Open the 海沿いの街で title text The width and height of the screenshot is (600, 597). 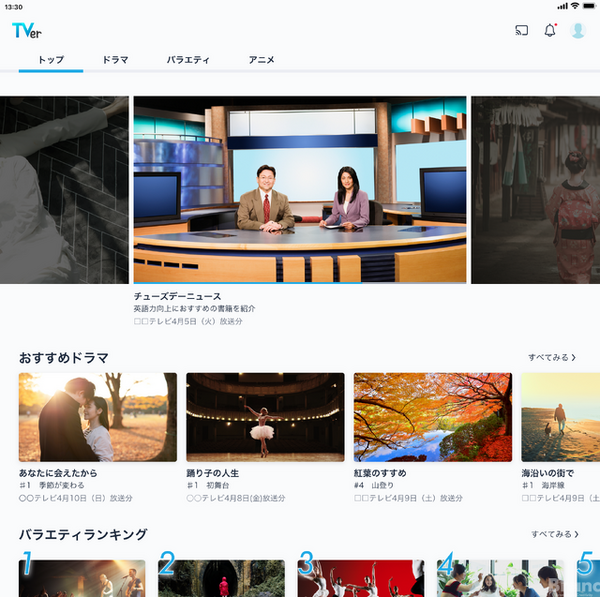coord(548,473)
